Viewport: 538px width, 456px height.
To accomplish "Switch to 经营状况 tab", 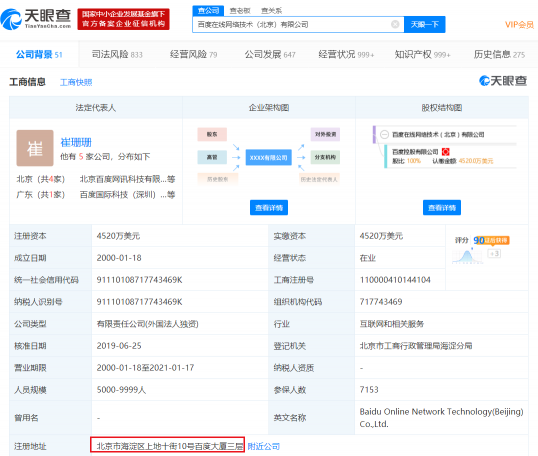I will pos(346,54).
